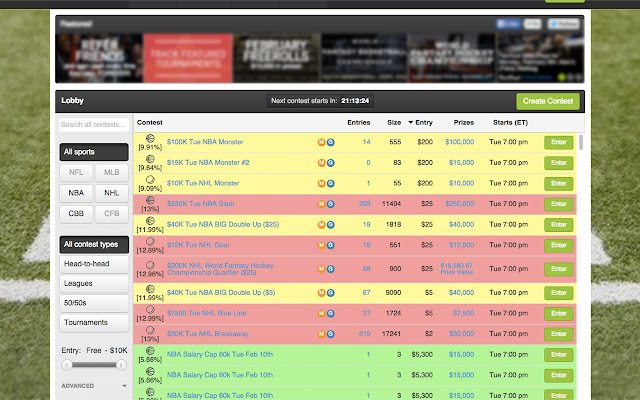Click the G icon on $10K Tue NHL Monster
Viewport: 640px width, 400px height.
[331, 183]
